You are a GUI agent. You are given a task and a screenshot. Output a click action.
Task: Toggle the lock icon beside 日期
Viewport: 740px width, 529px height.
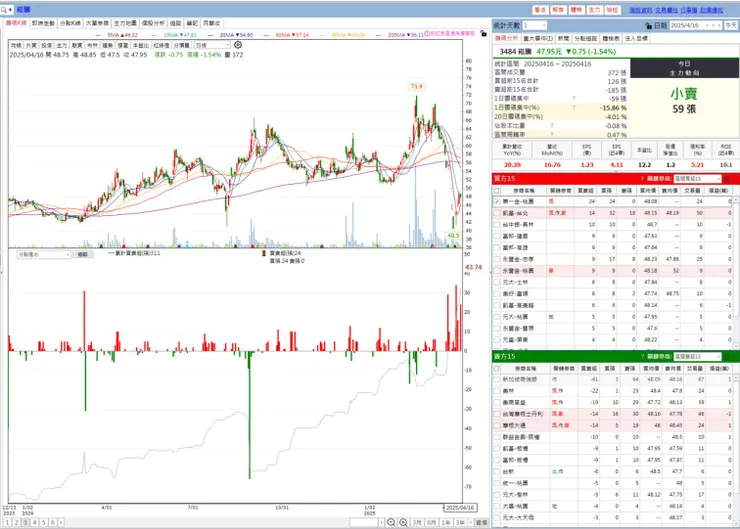[648, 25]
